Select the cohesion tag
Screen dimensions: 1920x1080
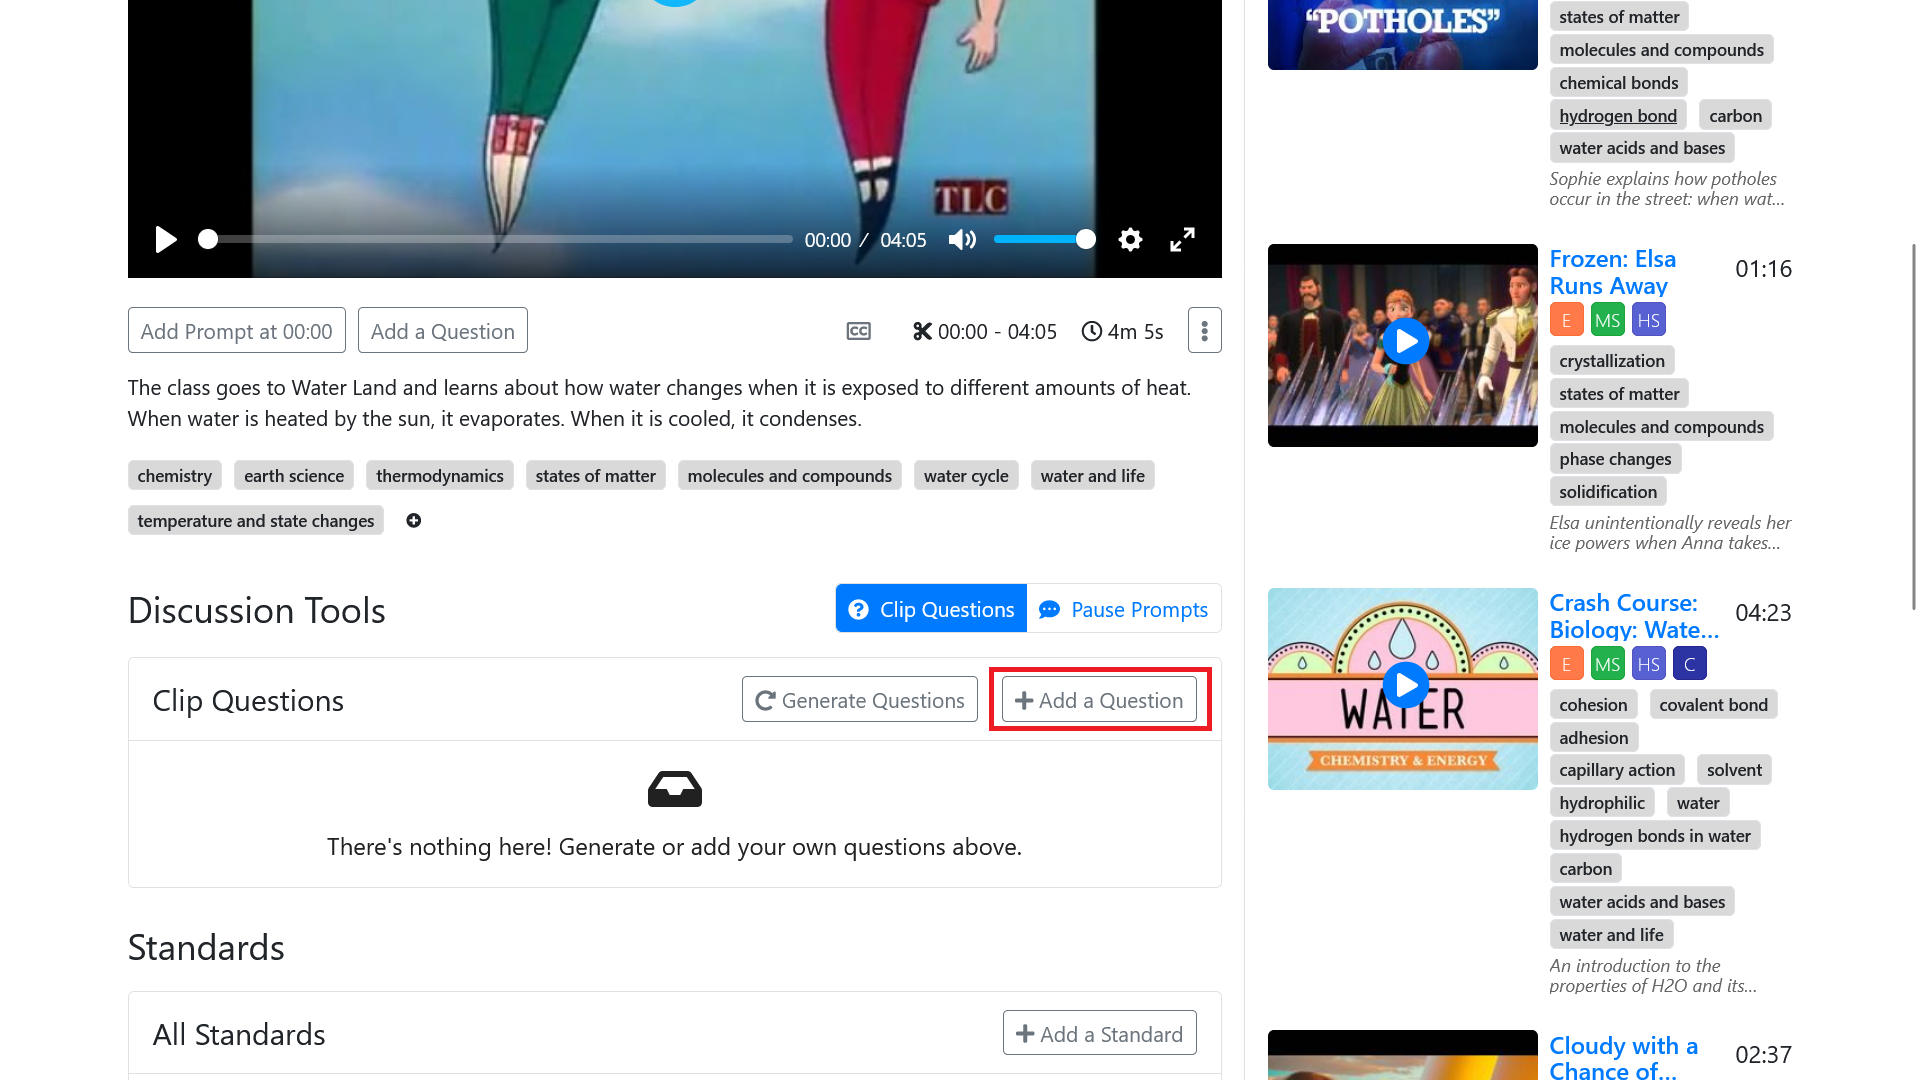click(x=1593, y=705)
